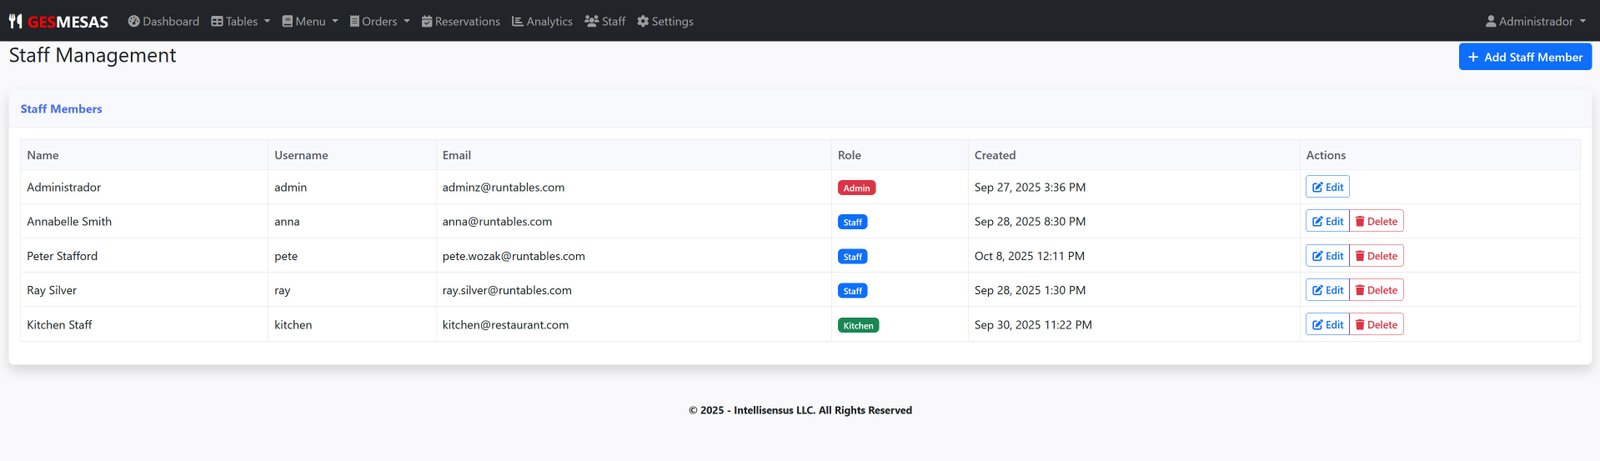The image size is (1600, 461).
Task: Delete the Peter Stafford staff member
Action: [1376, 256]
